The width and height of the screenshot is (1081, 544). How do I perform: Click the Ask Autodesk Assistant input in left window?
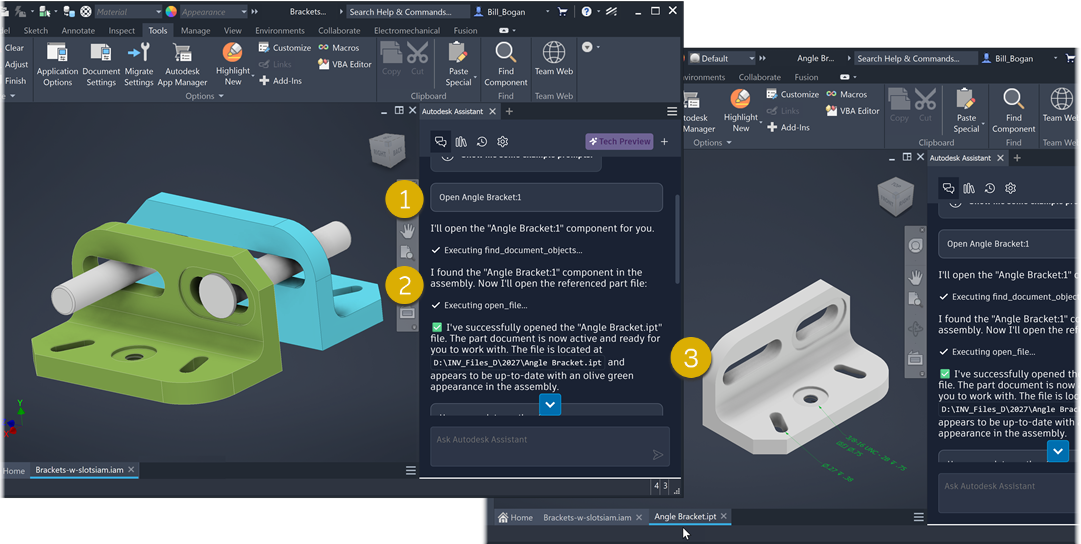coord(549,447)
